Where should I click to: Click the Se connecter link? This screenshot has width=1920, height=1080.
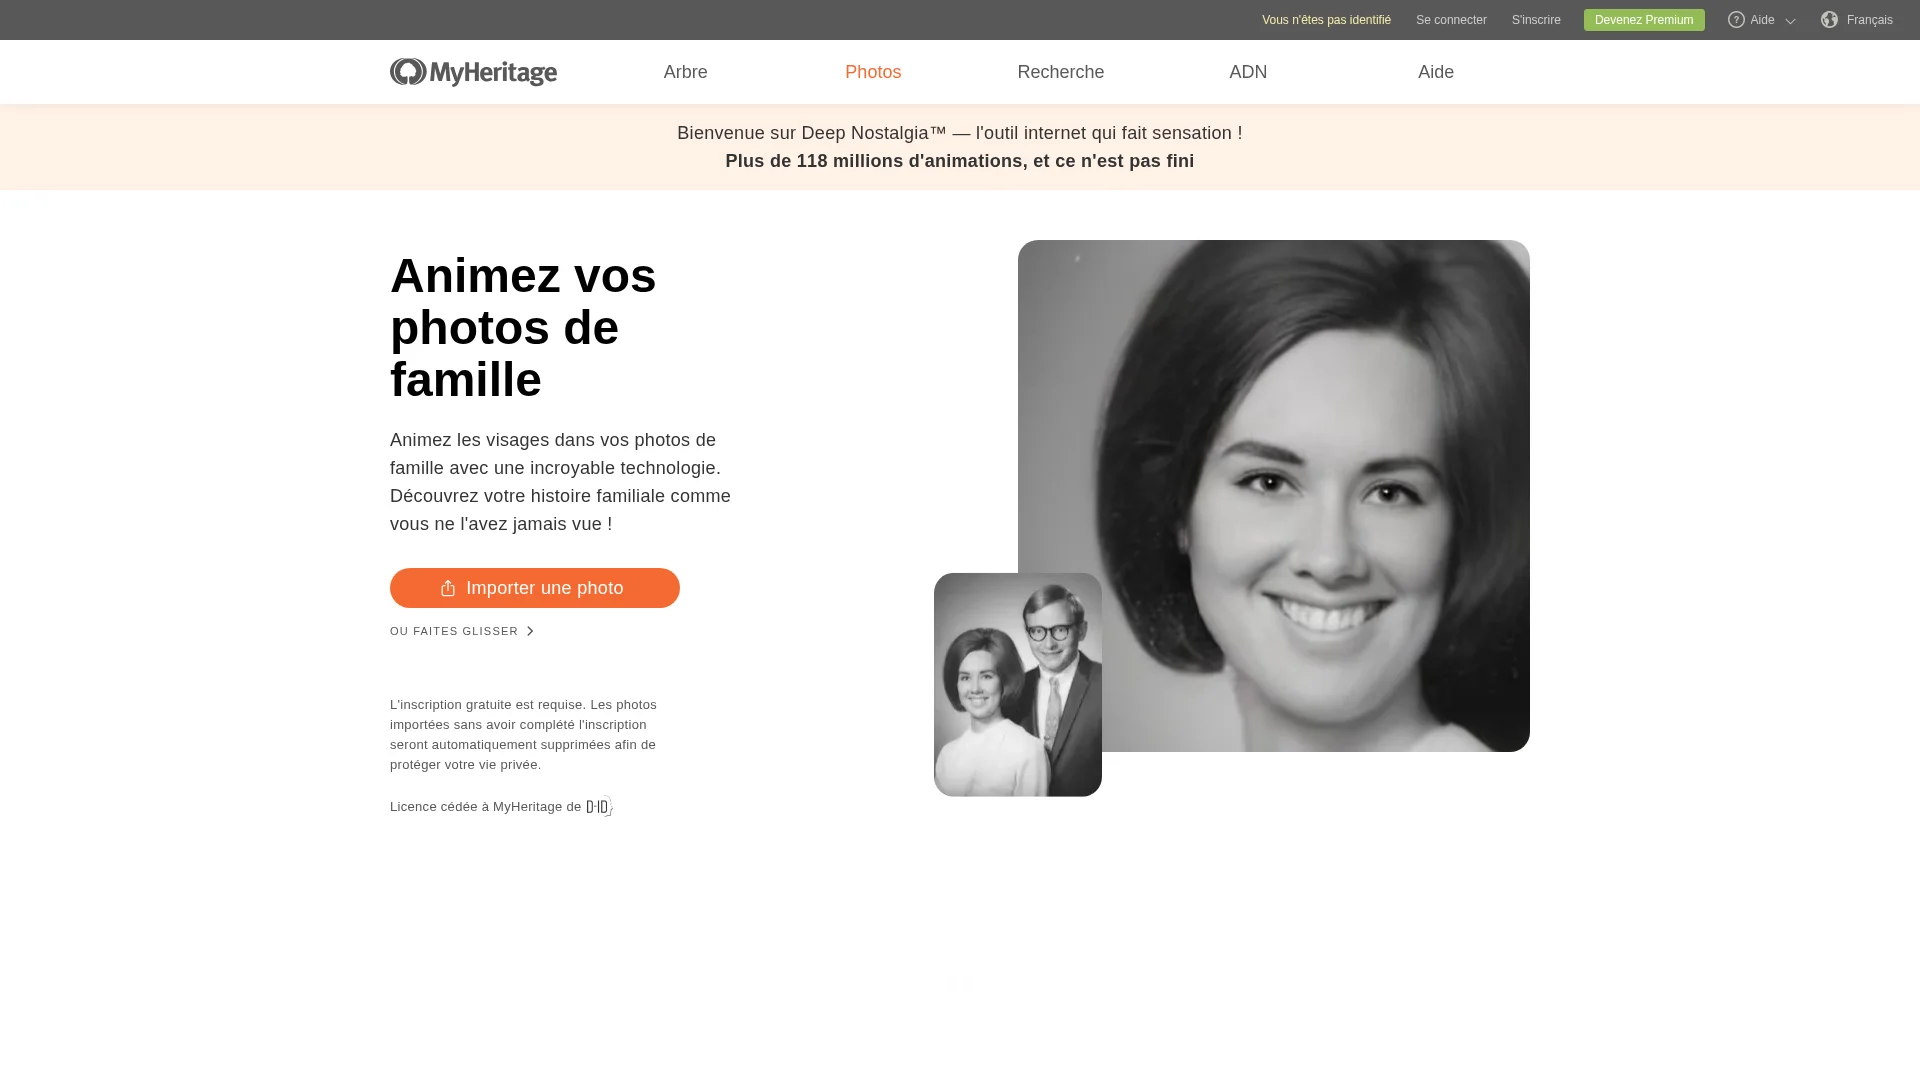(1450, 20)
